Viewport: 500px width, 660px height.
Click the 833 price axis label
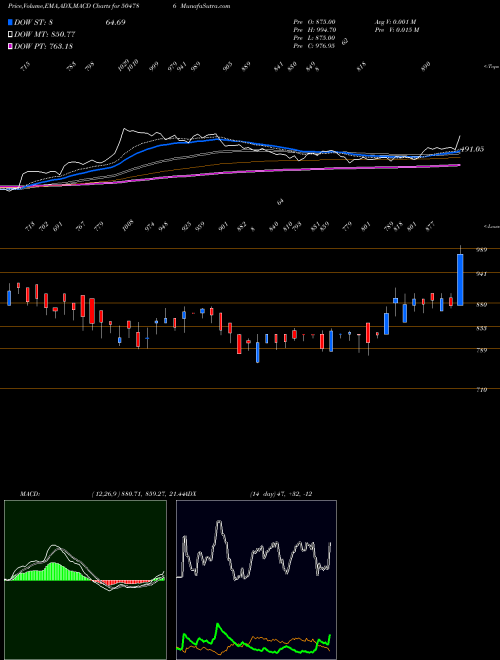pos(481,328)
